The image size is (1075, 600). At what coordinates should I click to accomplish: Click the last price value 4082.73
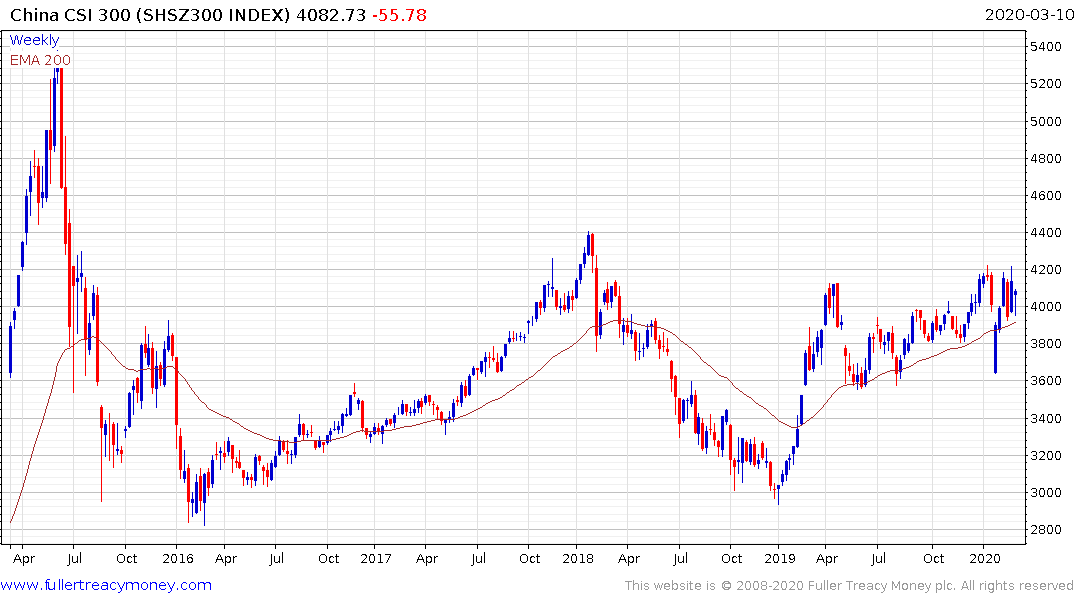[x=331, y=15]
